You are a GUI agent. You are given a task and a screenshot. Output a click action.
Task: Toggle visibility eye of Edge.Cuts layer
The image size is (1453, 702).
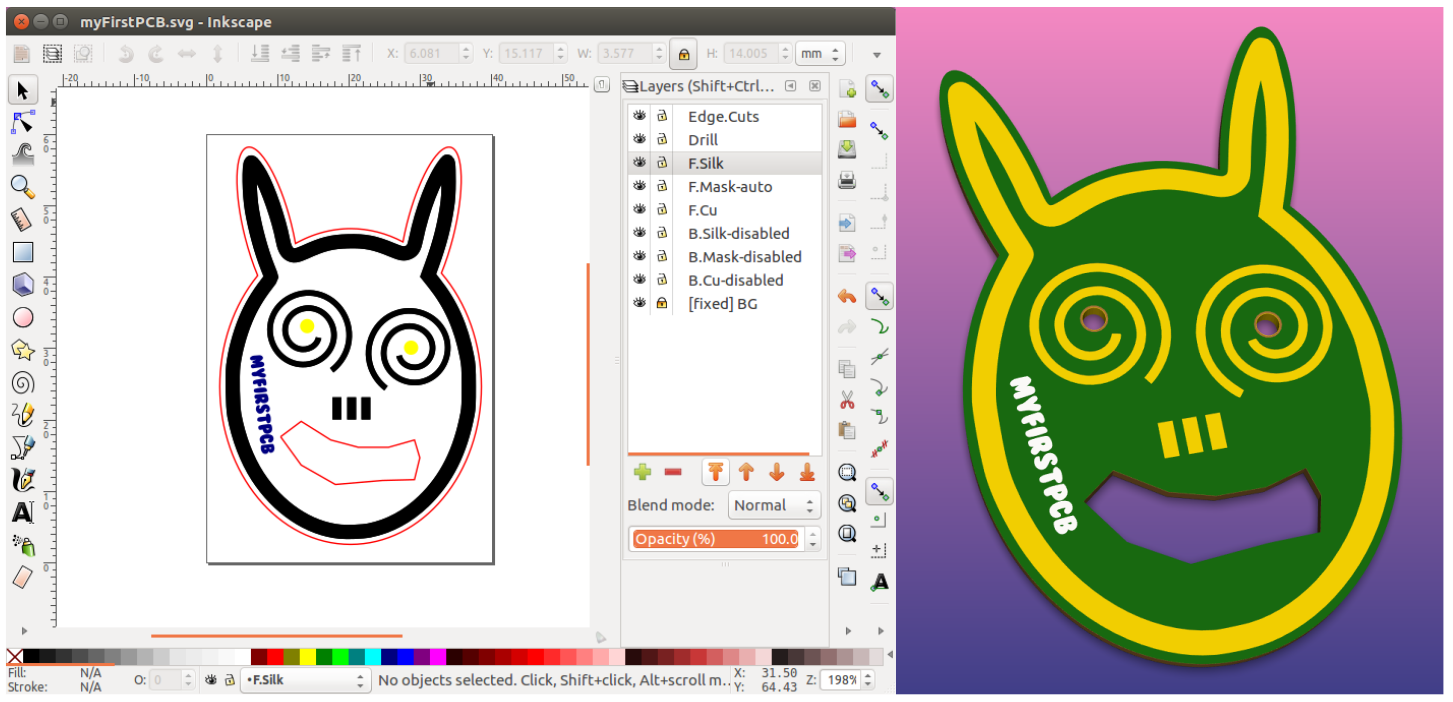(640, 117)
